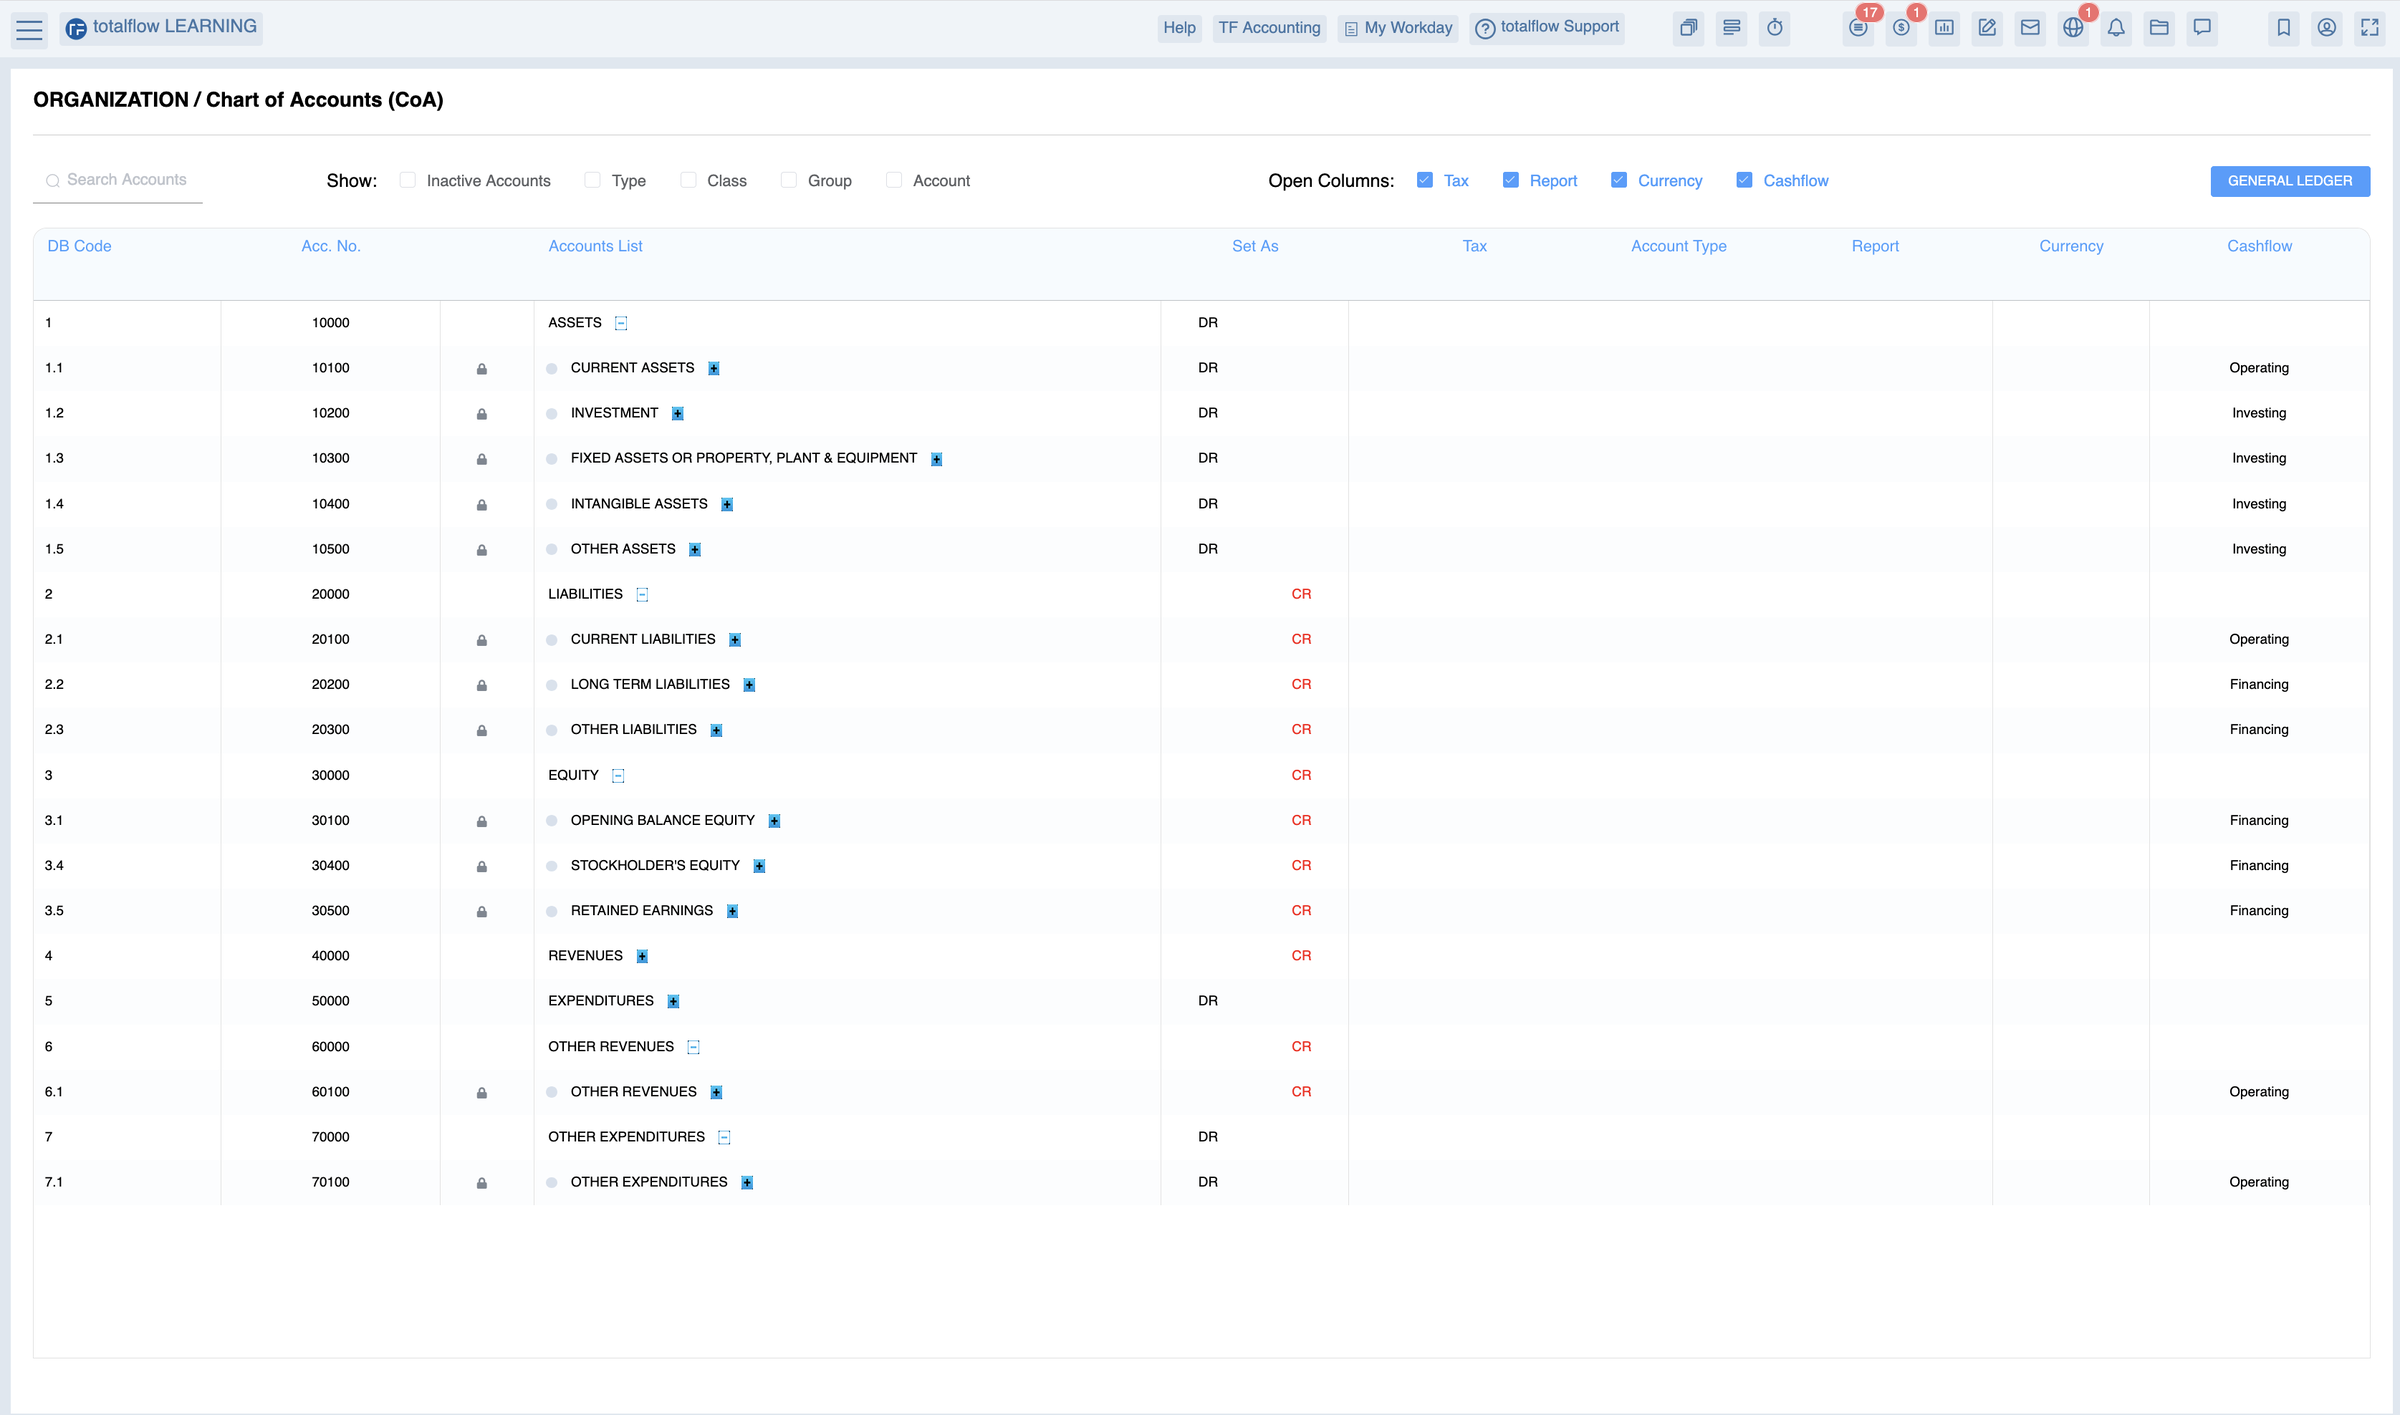The height and width of the screenshot is (1415, 2400).
Task: Open the TF Accounting menu
Action: coord(1269,28)
